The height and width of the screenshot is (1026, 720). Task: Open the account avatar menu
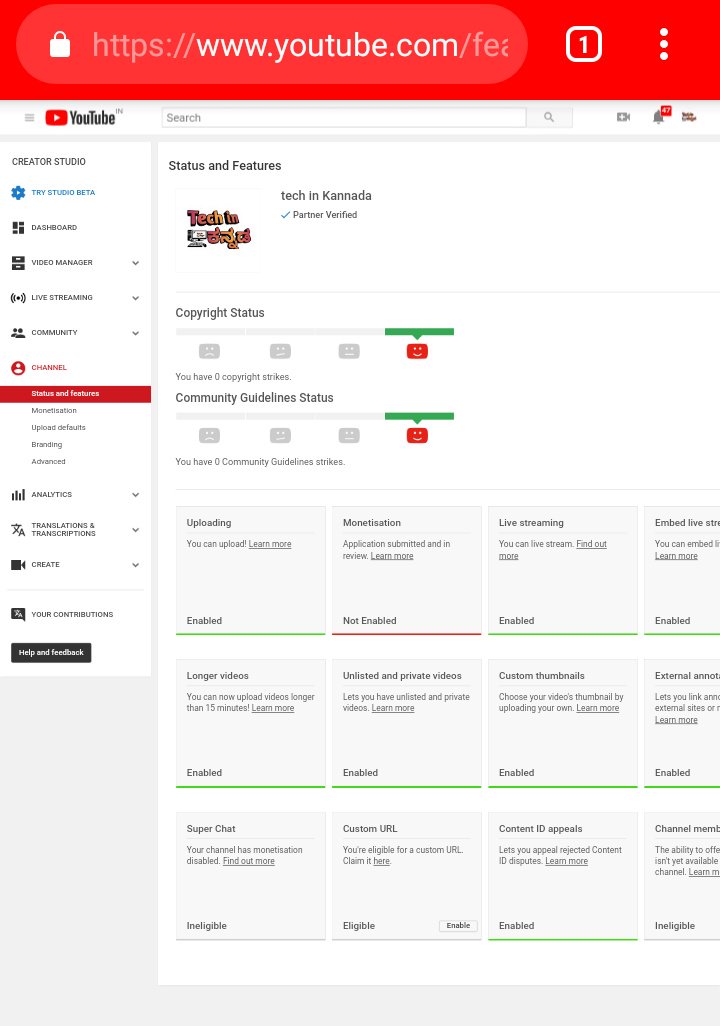click(689, 117)
